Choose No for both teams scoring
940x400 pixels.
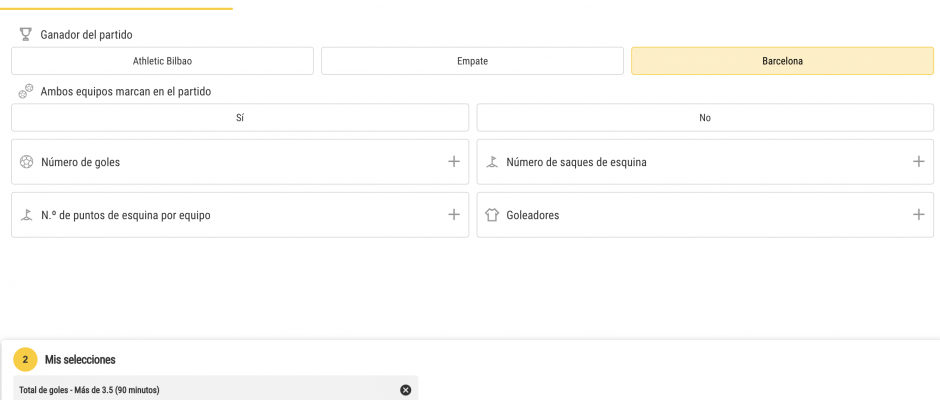click(705, 118)
